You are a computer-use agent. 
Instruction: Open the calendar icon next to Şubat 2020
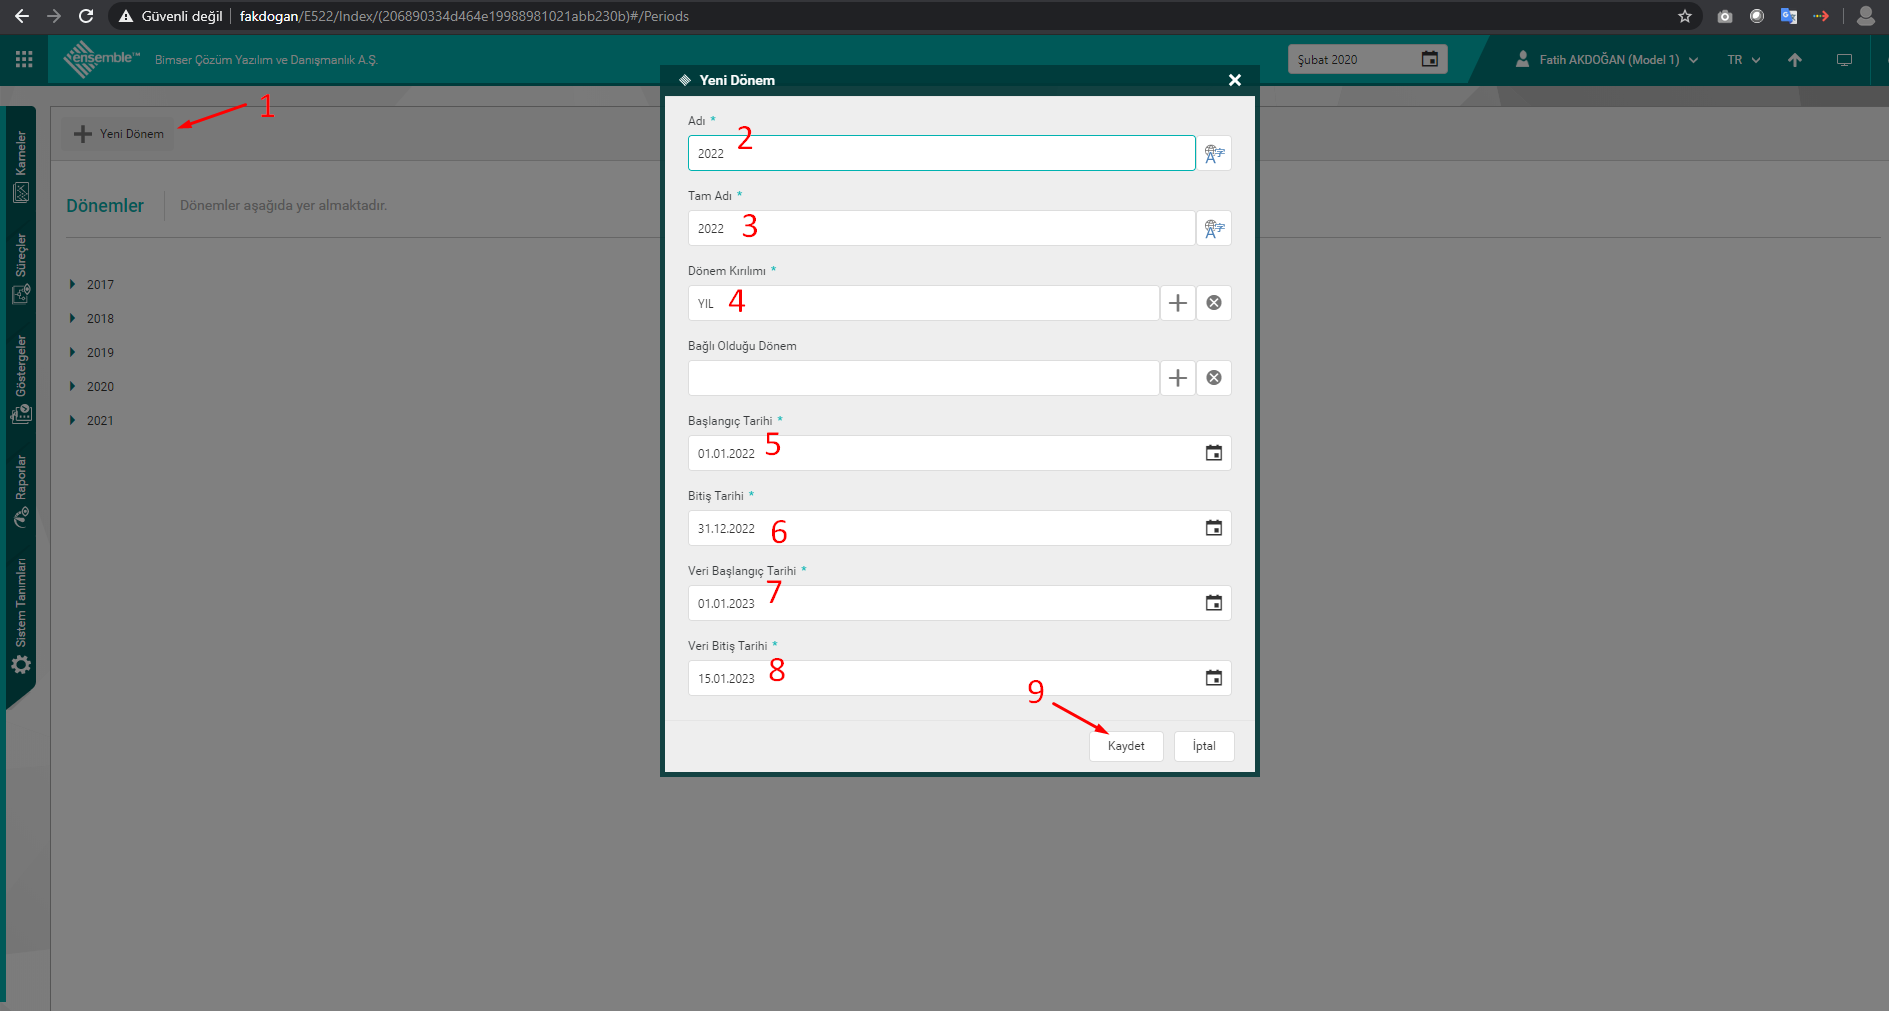(1430, 59)
